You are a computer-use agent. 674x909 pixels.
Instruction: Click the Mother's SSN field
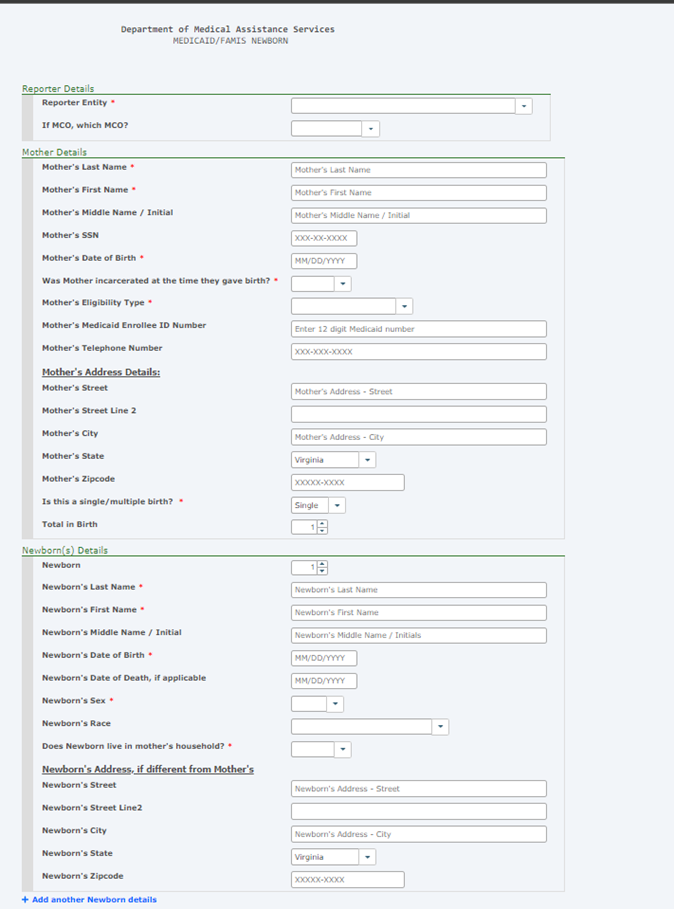324,239
